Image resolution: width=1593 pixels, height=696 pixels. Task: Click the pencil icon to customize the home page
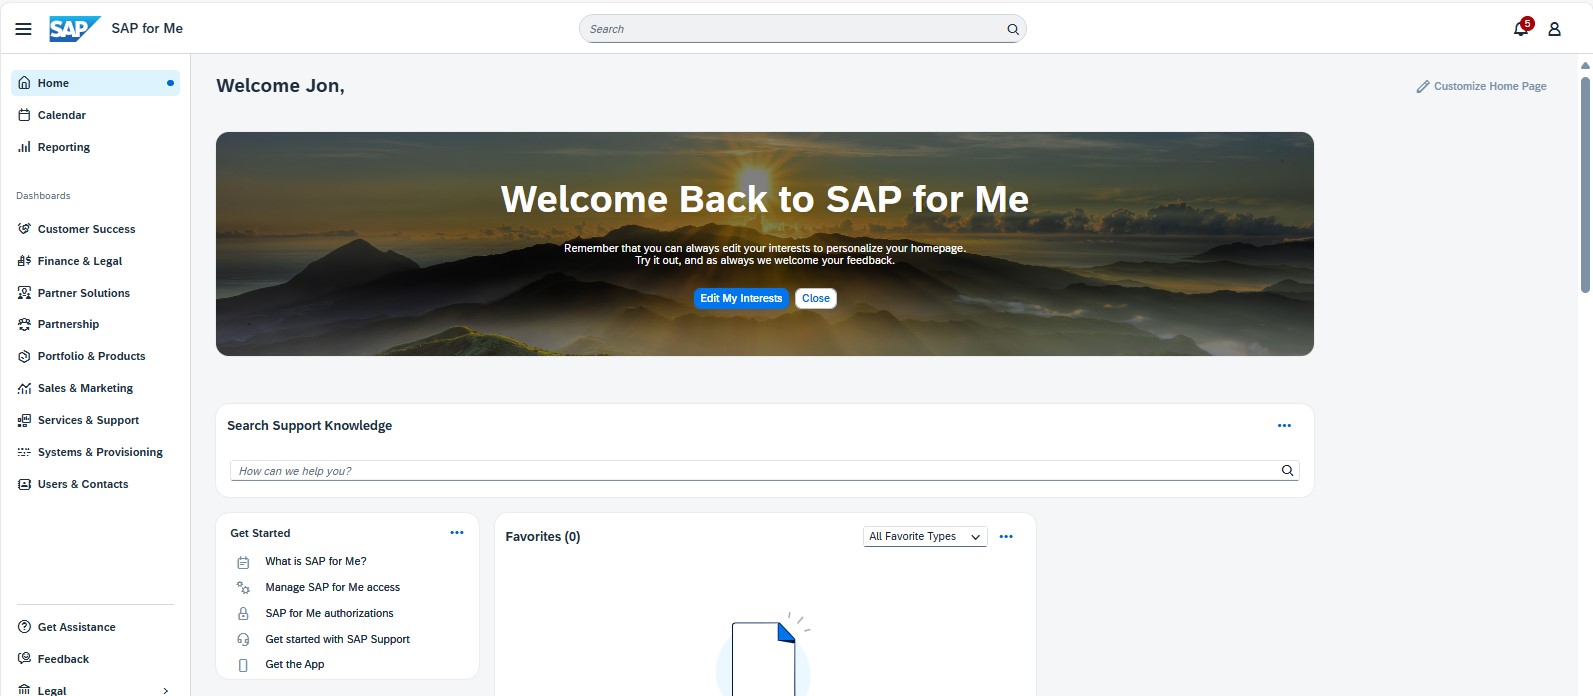(1422, 87)
